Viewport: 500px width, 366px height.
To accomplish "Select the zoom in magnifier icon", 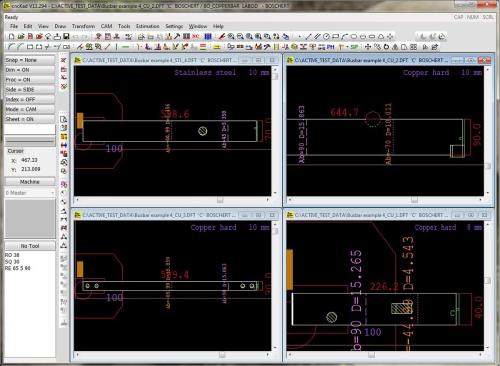I will click(231, 36).
